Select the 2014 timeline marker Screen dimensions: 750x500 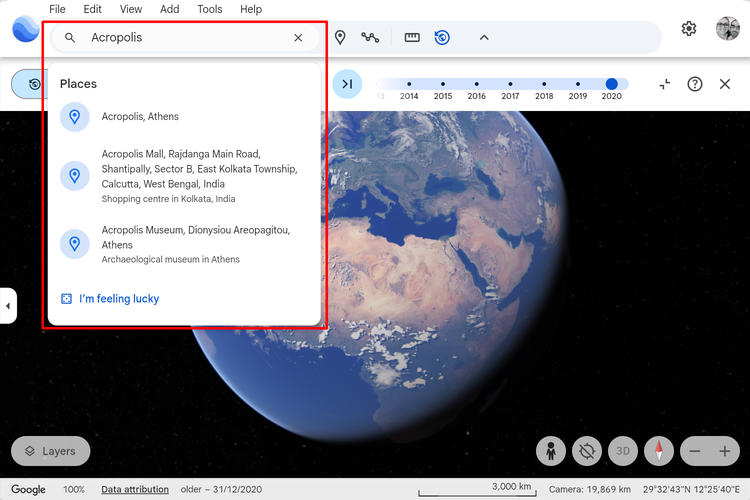point(409,84)
